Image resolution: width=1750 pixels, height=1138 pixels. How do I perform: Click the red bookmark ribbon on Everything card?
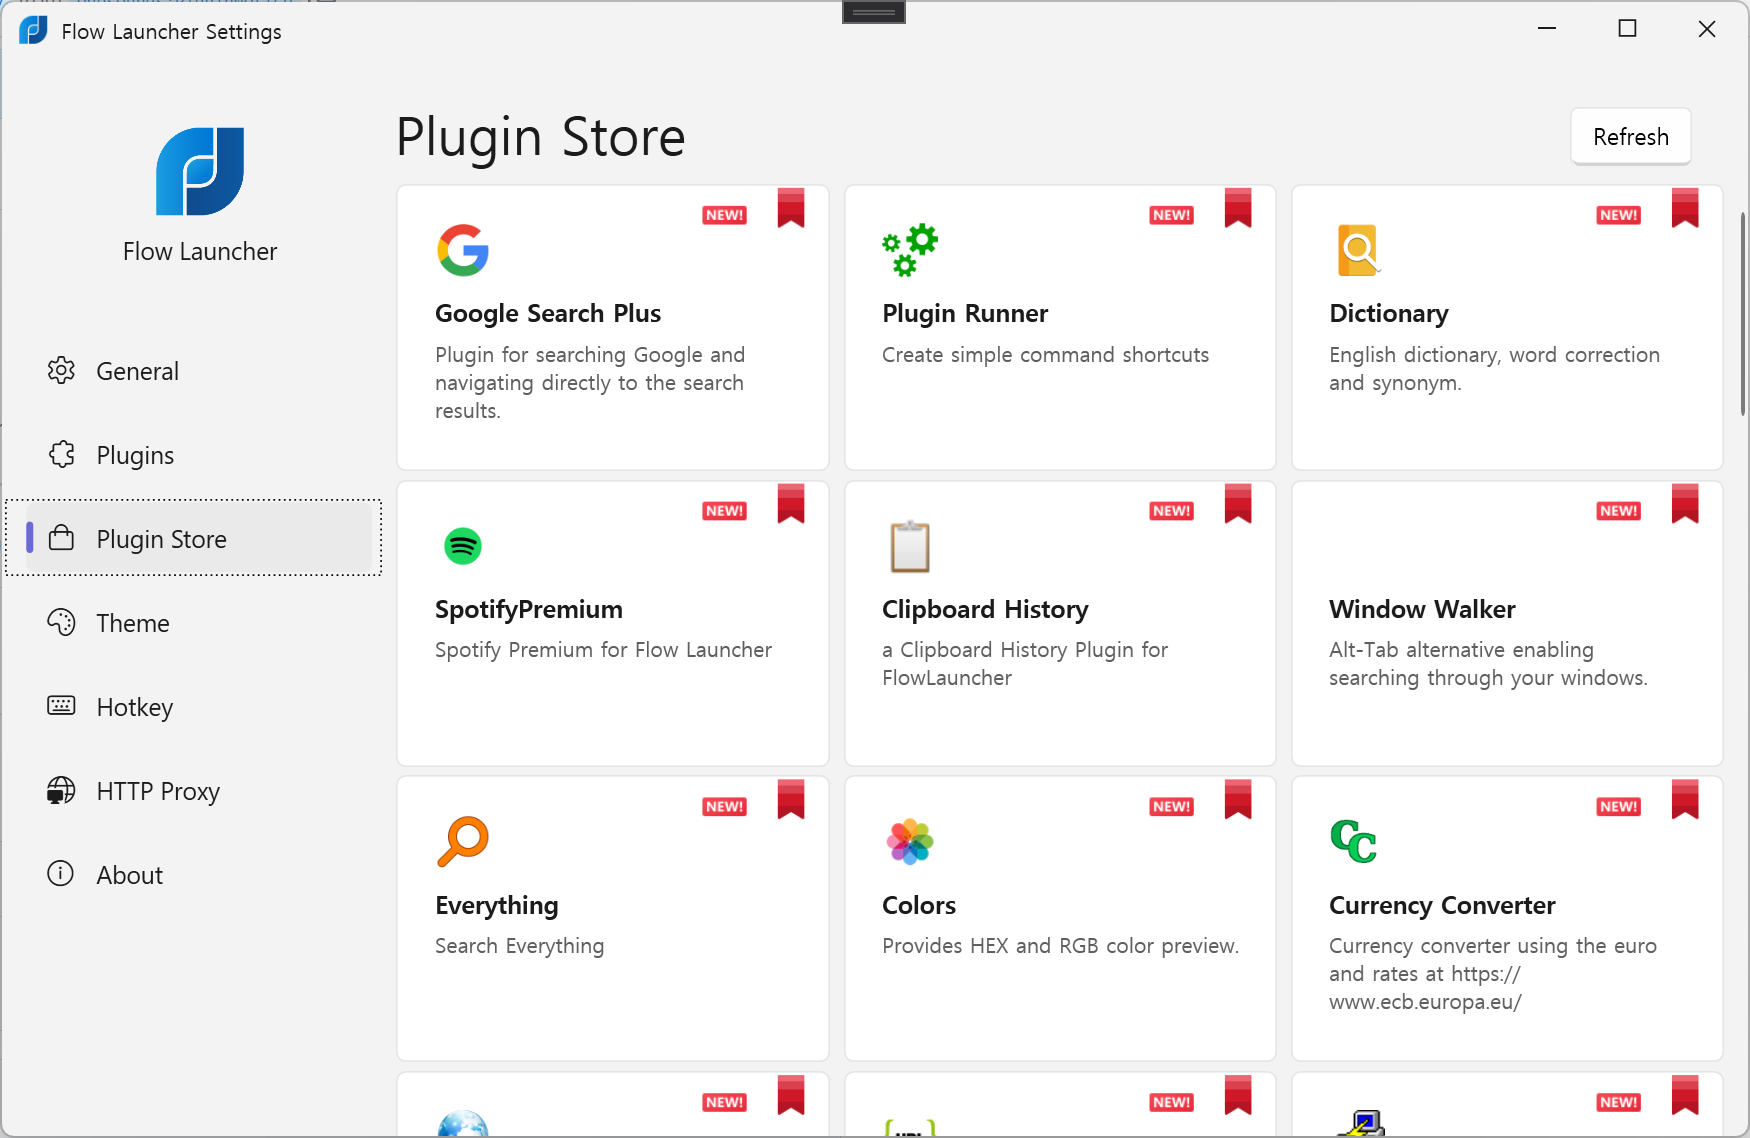[x=791, y=800]
